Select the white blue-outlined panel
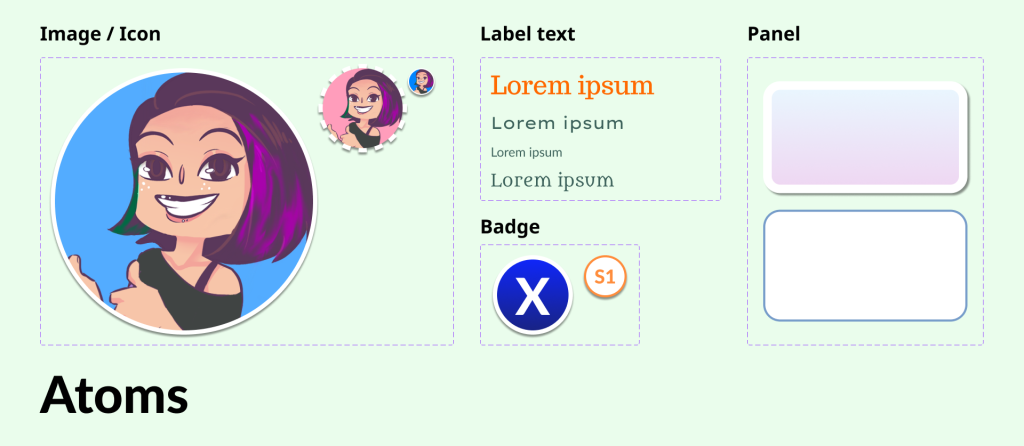The height and width of the screenshot is (446, 1024). (x=865, y=266)
